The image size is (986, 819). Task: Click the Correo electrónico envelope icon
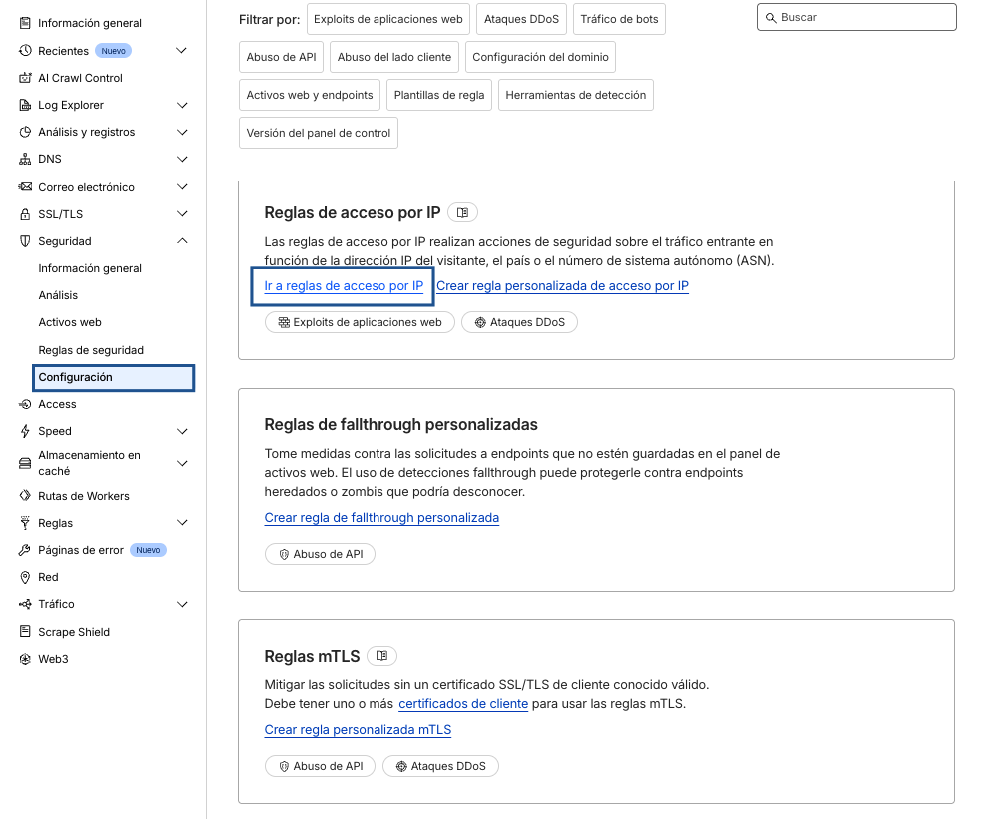pyautogui.click(x=25, y=187)
